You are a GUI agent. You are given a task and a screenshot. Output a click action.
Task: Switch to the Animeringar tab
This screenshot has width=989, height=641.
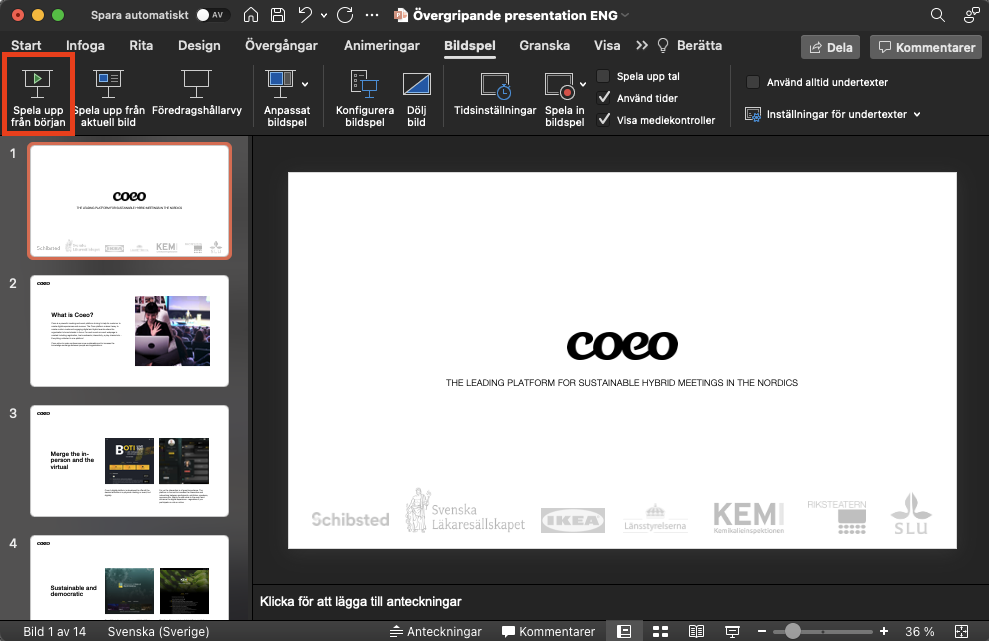[382, 45]
